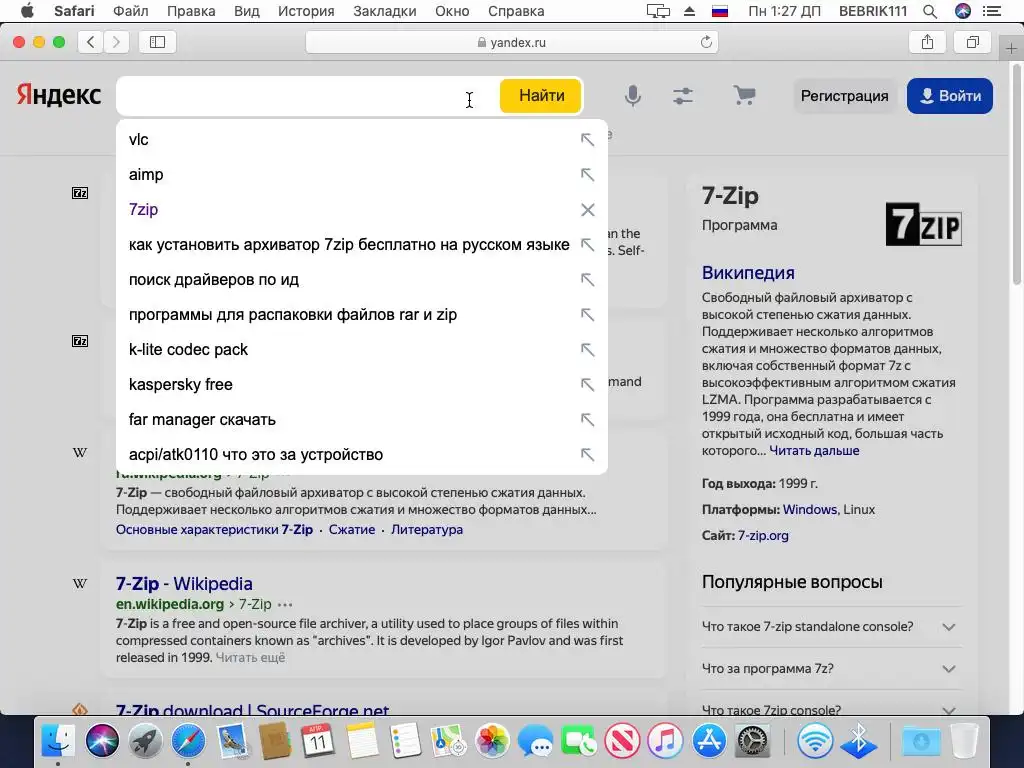
Task: Insert the aimp suggestion using its arrow
Action: pyautogui.click(x=588, y=175)
